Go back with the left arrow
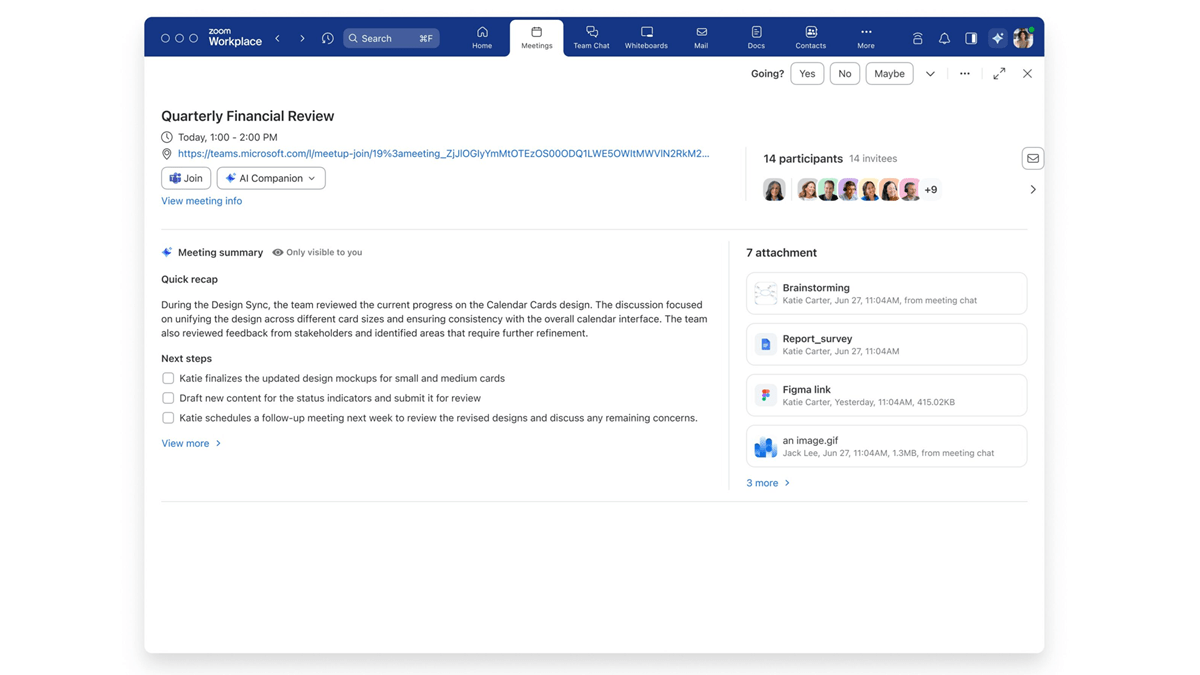The image size is (1200, 675). click(277, 38)
